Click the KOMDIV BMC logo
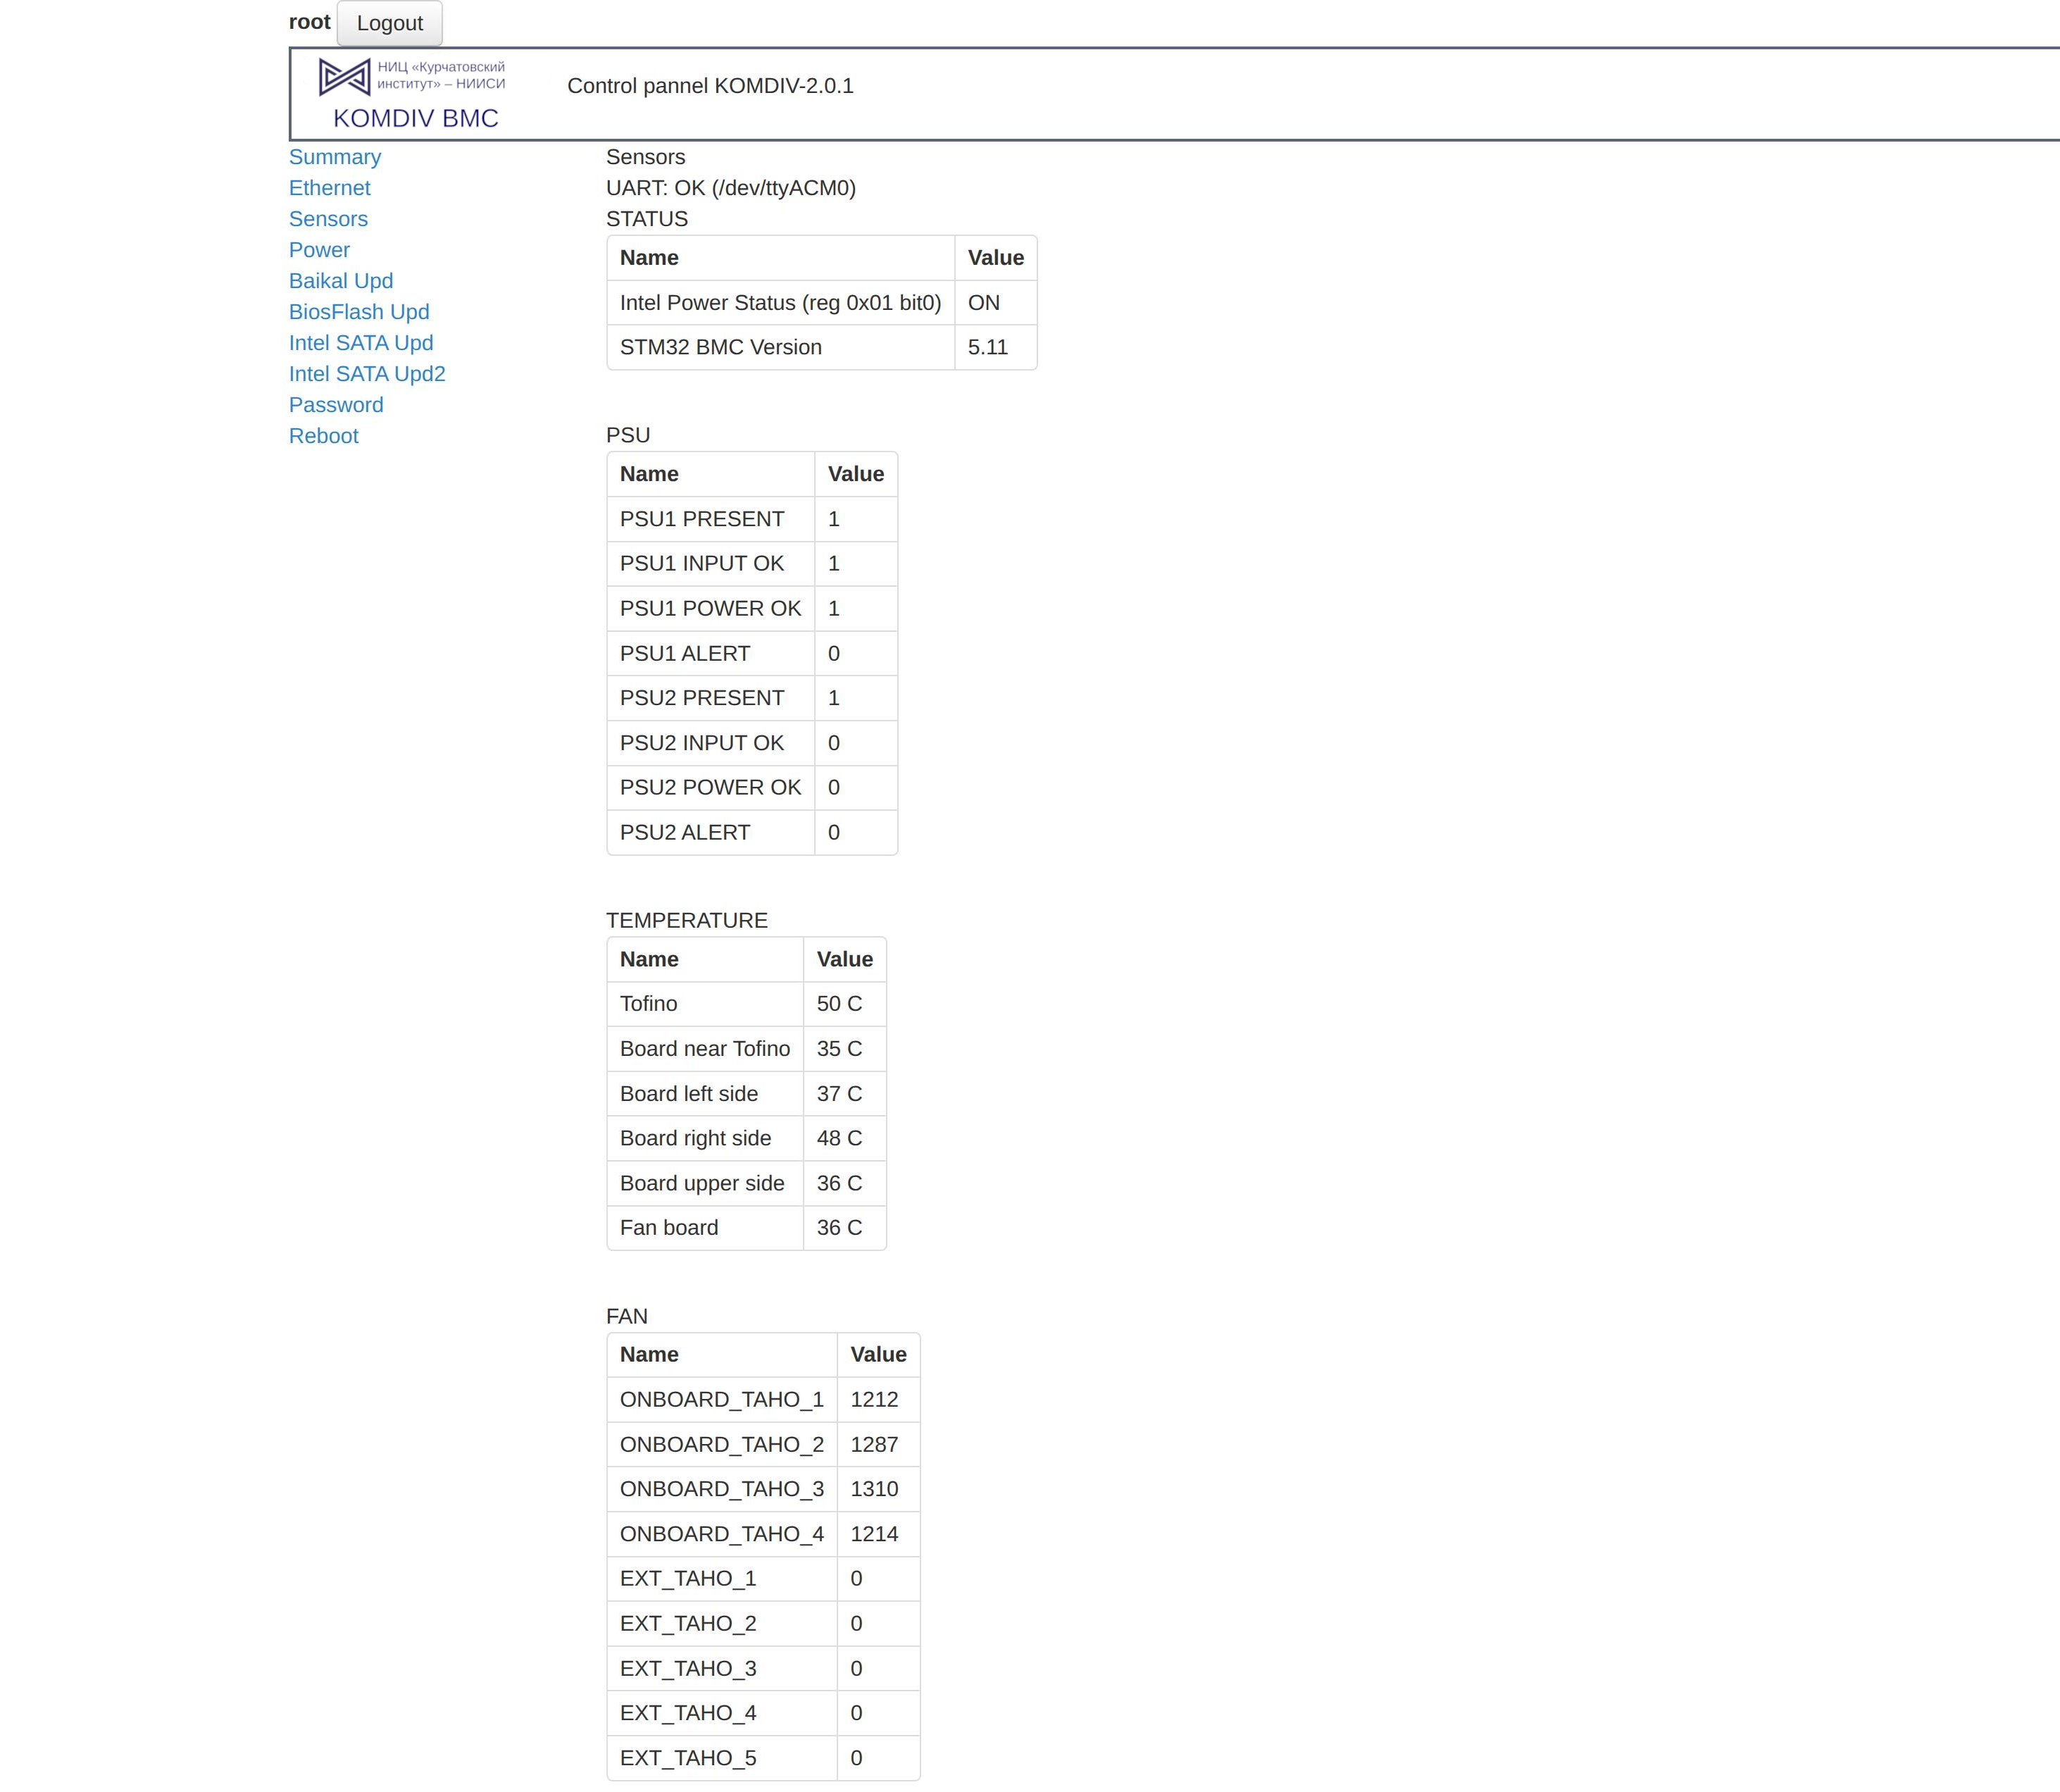Screen dimensions: 2060x1792 413,94
